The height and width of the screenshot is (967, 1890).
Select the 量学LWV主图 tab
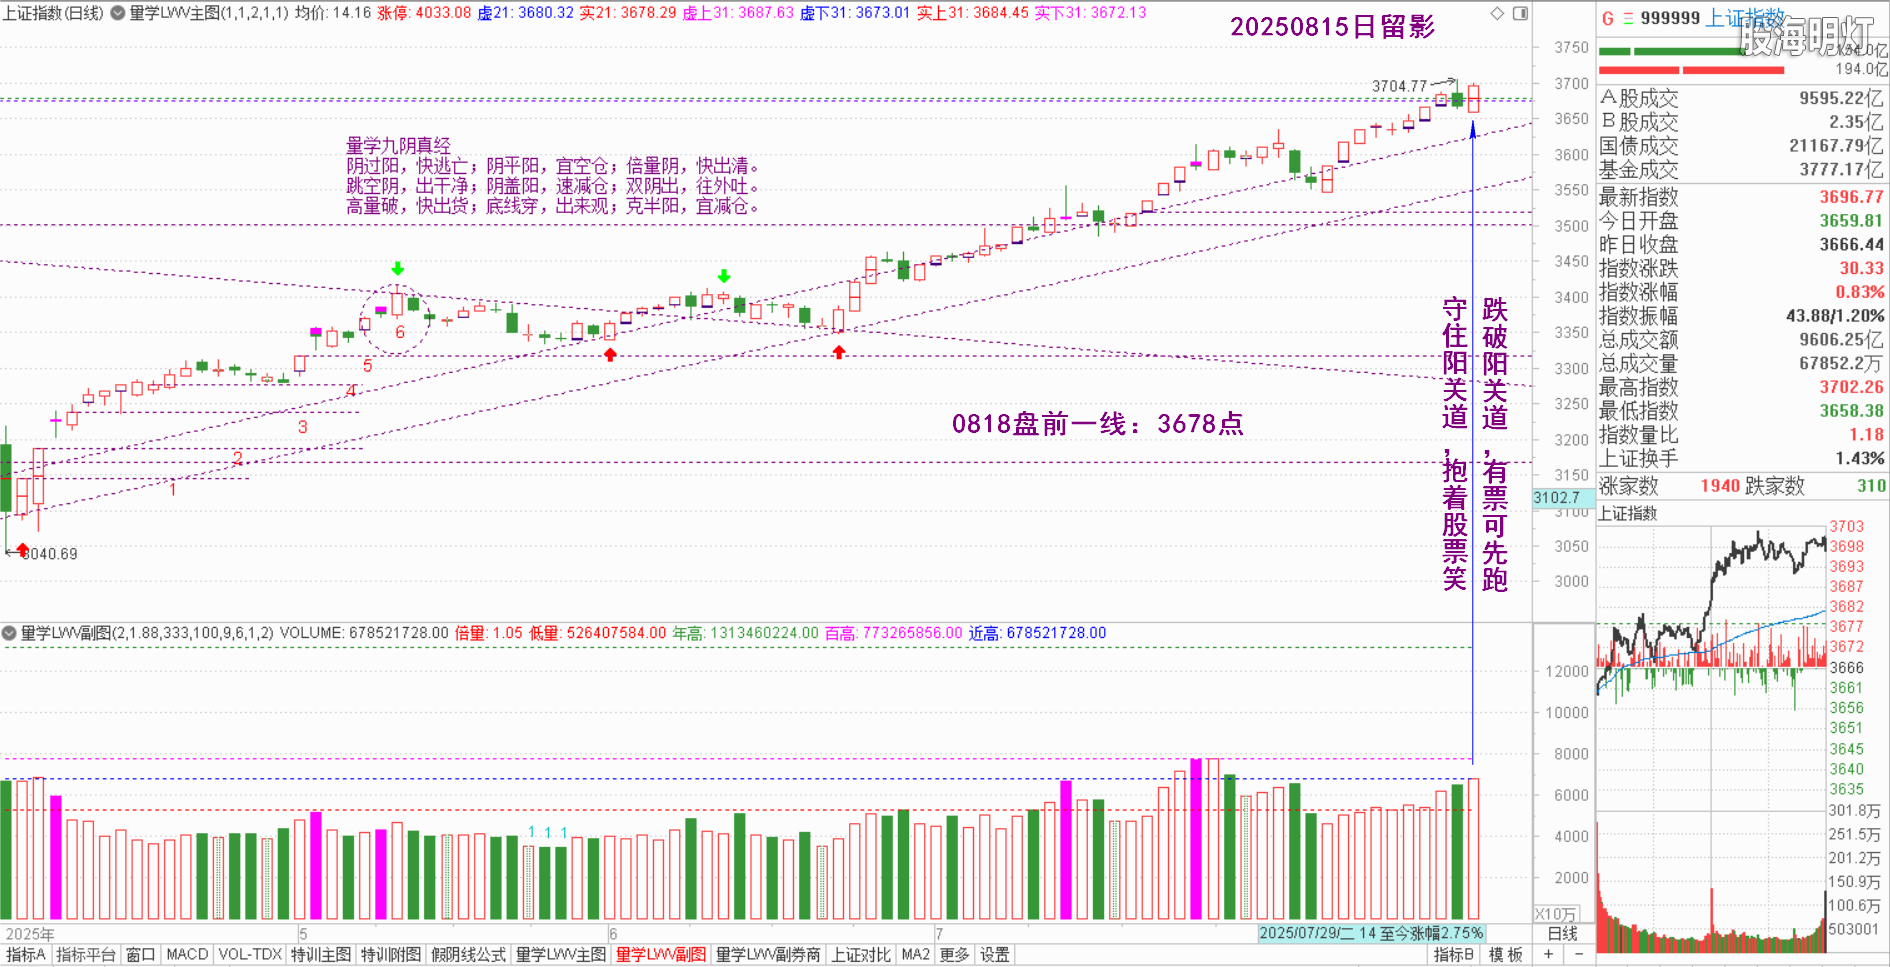coord(561,955)
